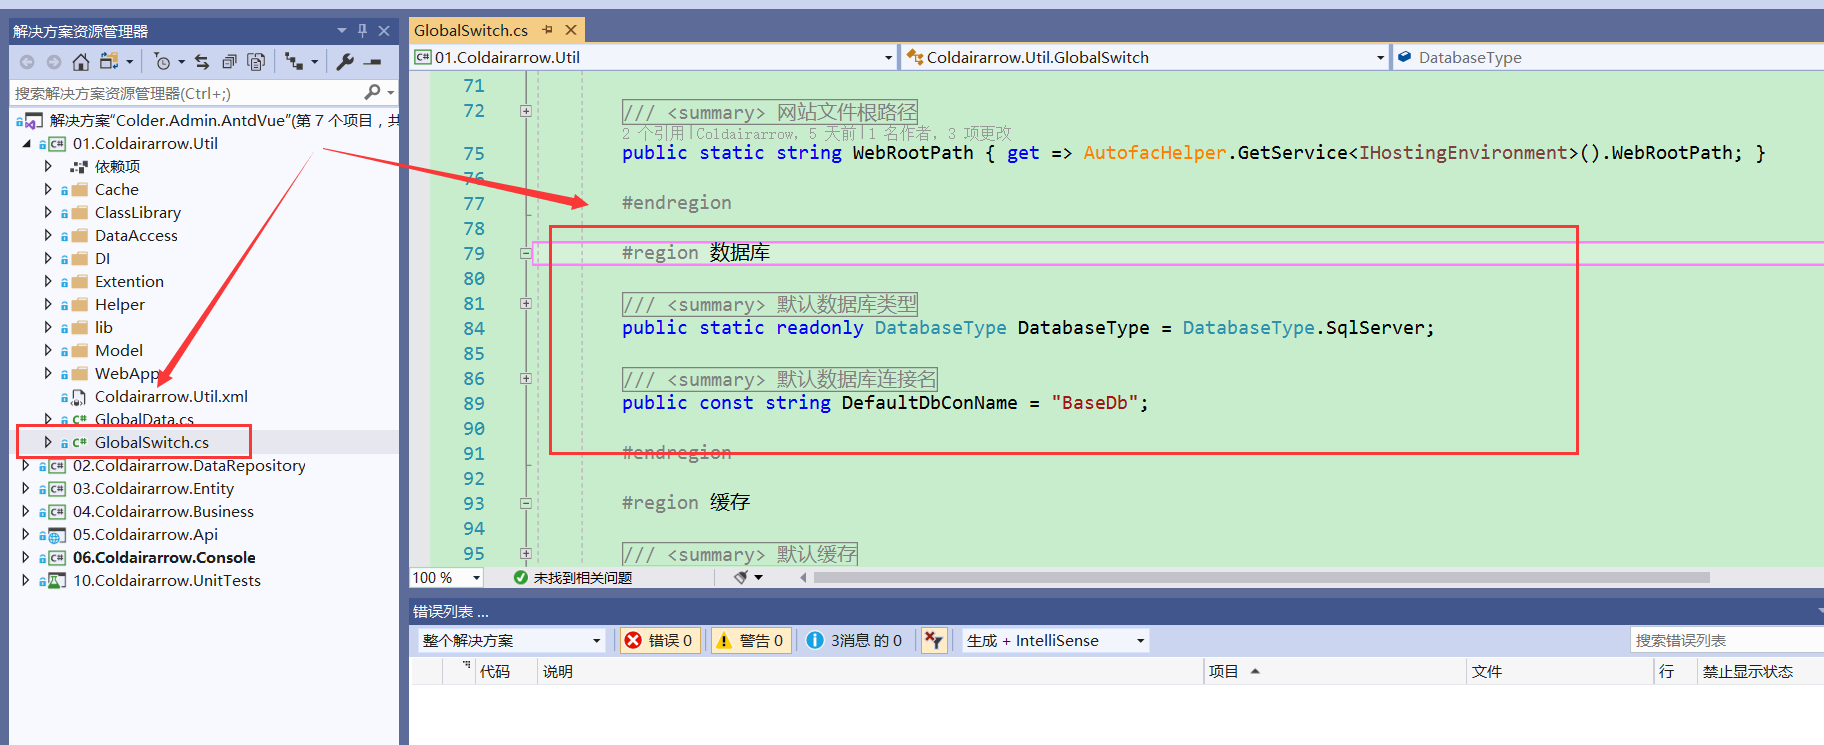This screenshot has width=1824, height=745.
Task: Select the GlobalSwitch.cs editor tab
Action: coord(471,30)
